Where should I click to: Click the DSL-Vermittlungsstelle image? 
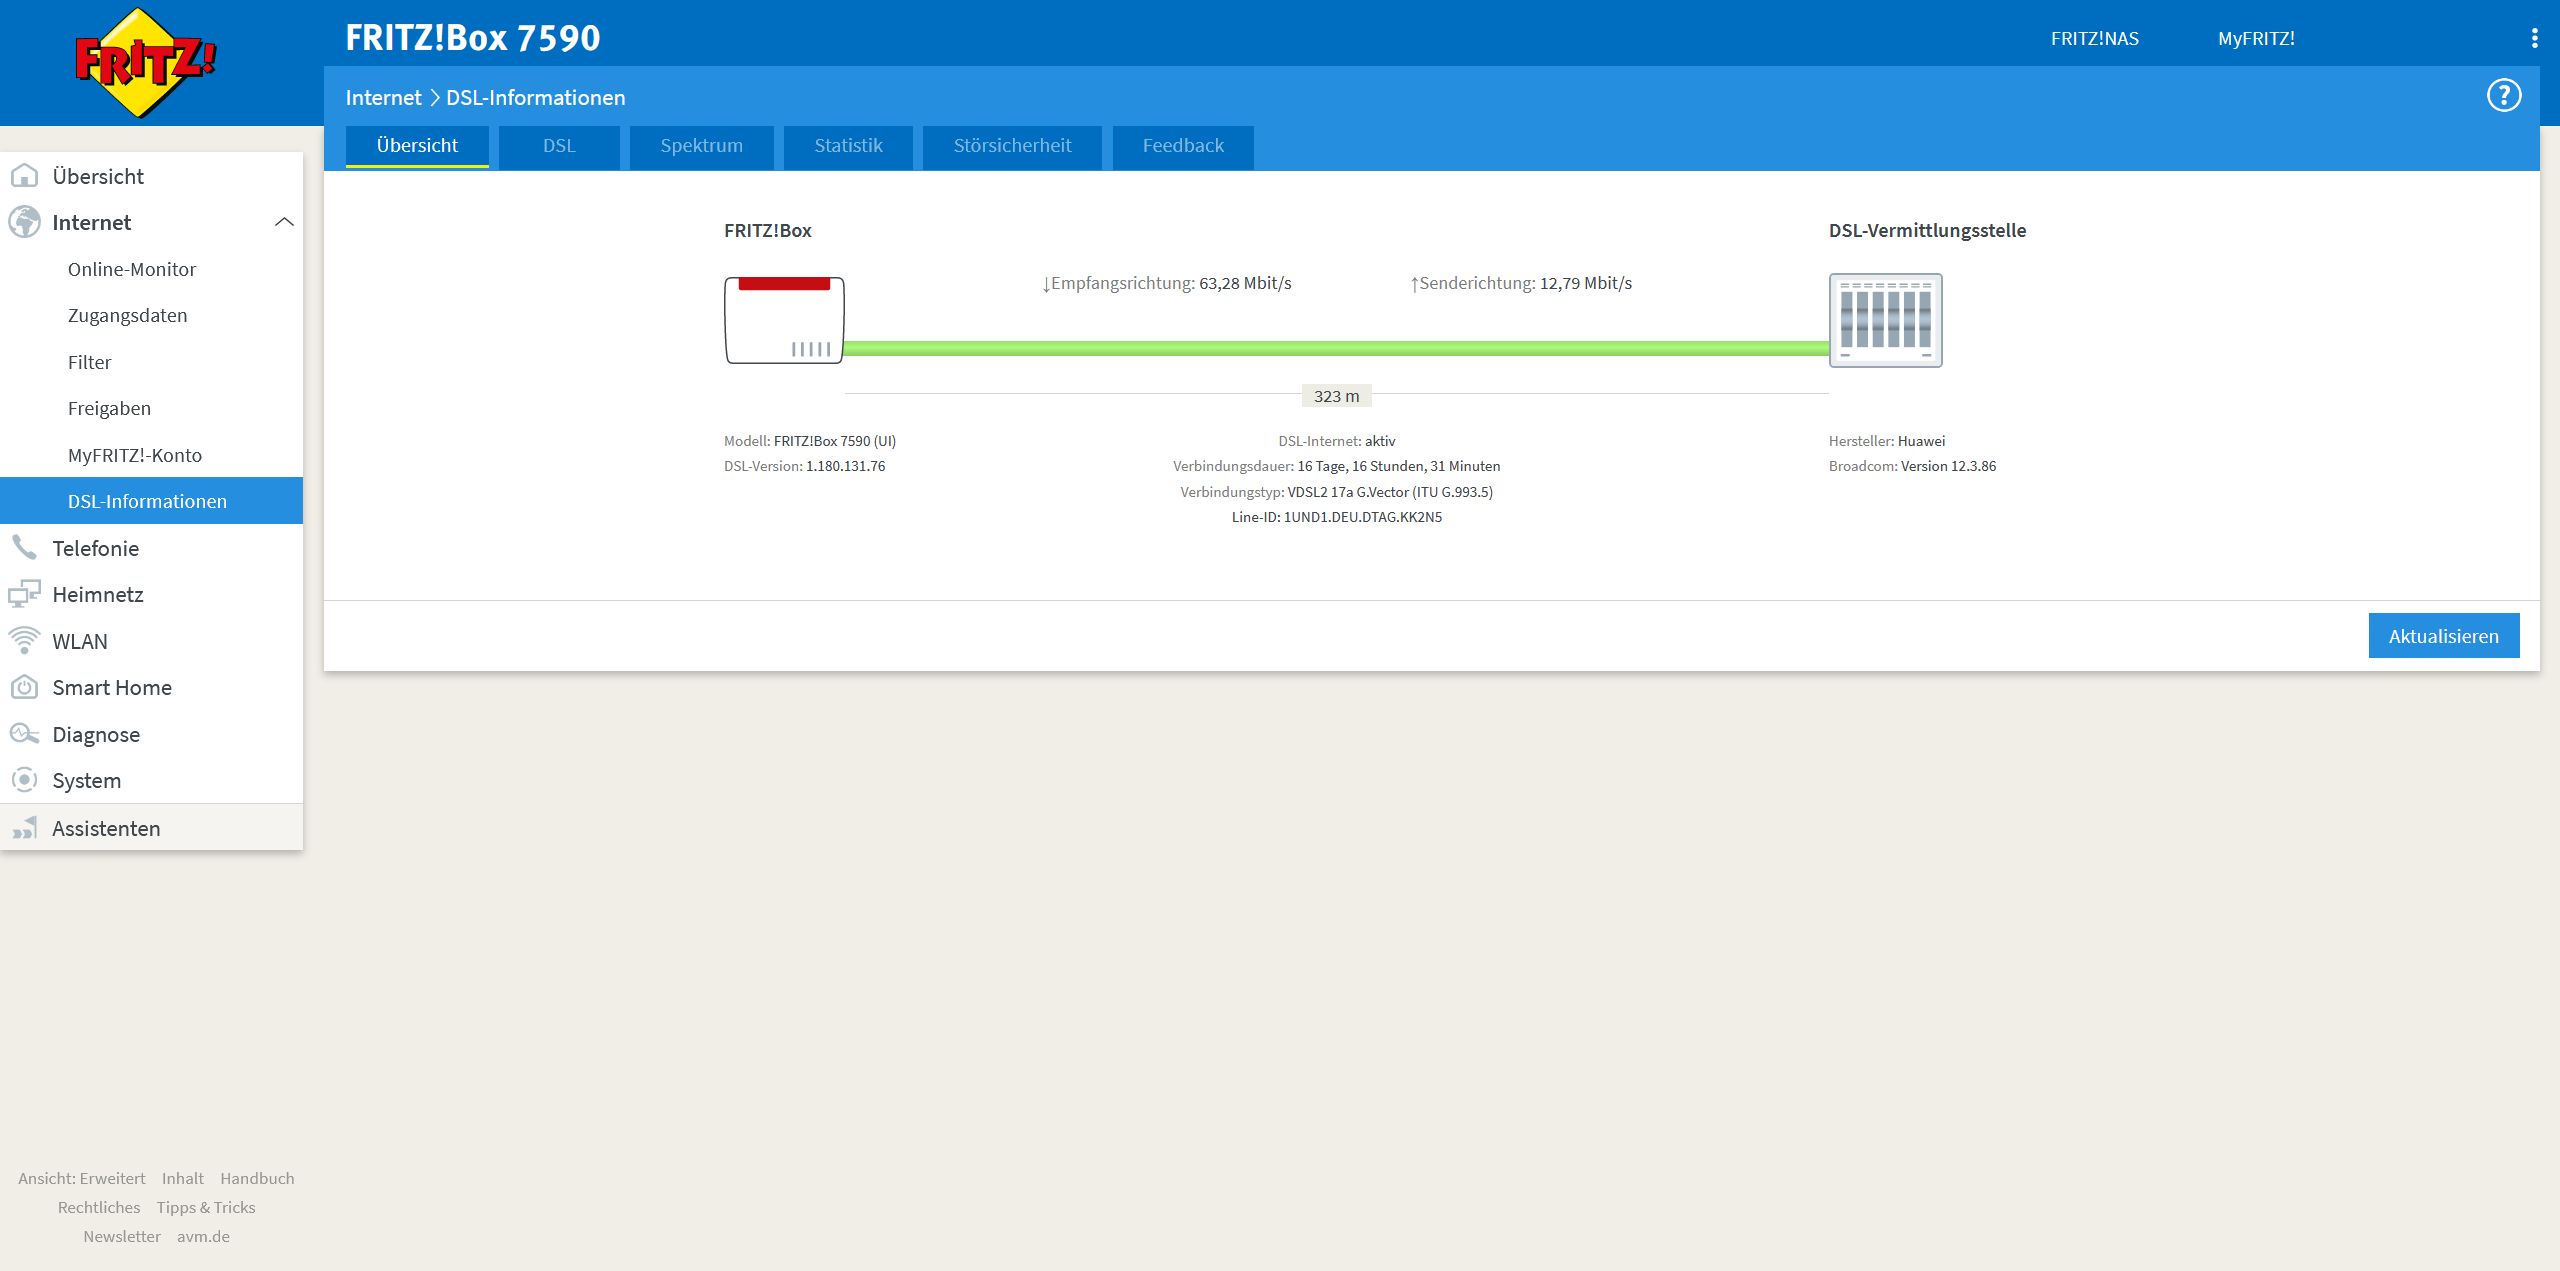1885,320
